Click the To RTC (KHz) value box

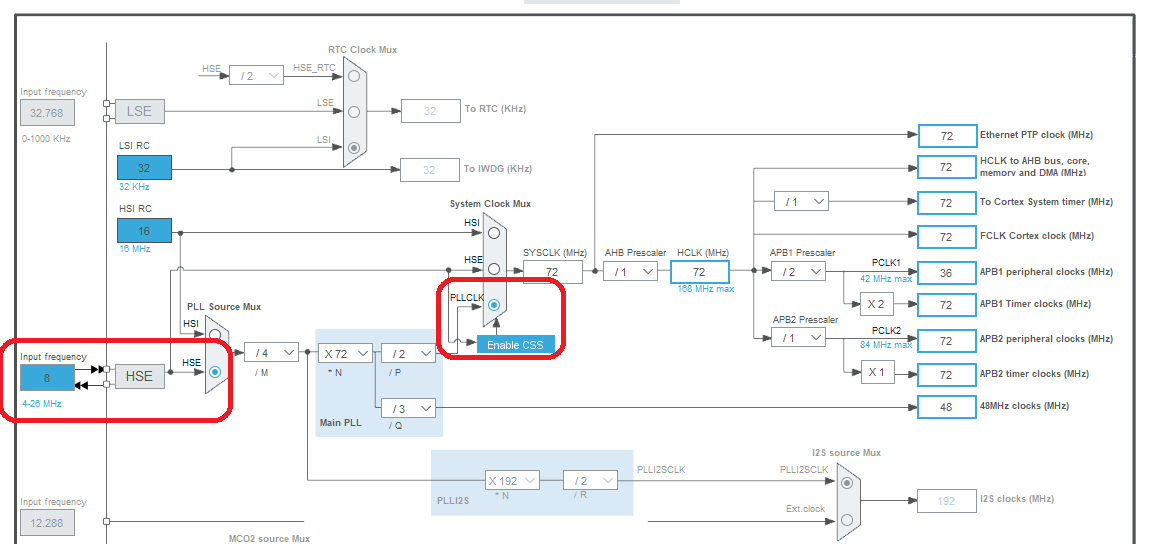click(x=429, y=111)
